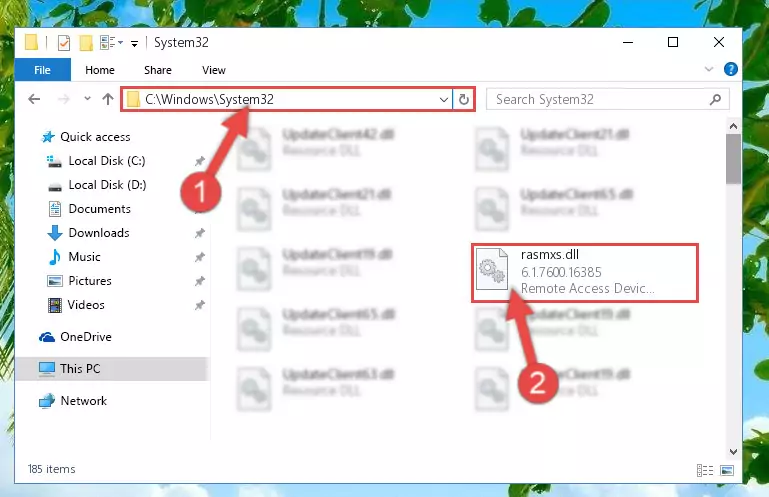The image size is (769, 497).
Task: Open Help with the question mark icon
Action: pos(730,69)
